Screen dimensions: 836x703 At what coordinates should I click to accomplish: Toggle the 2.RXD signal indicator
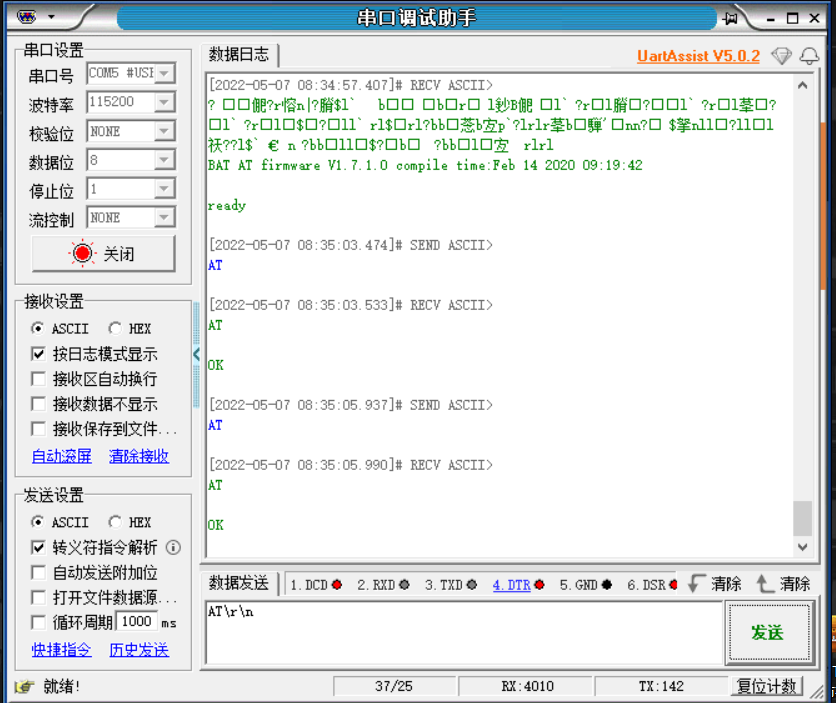404,585
